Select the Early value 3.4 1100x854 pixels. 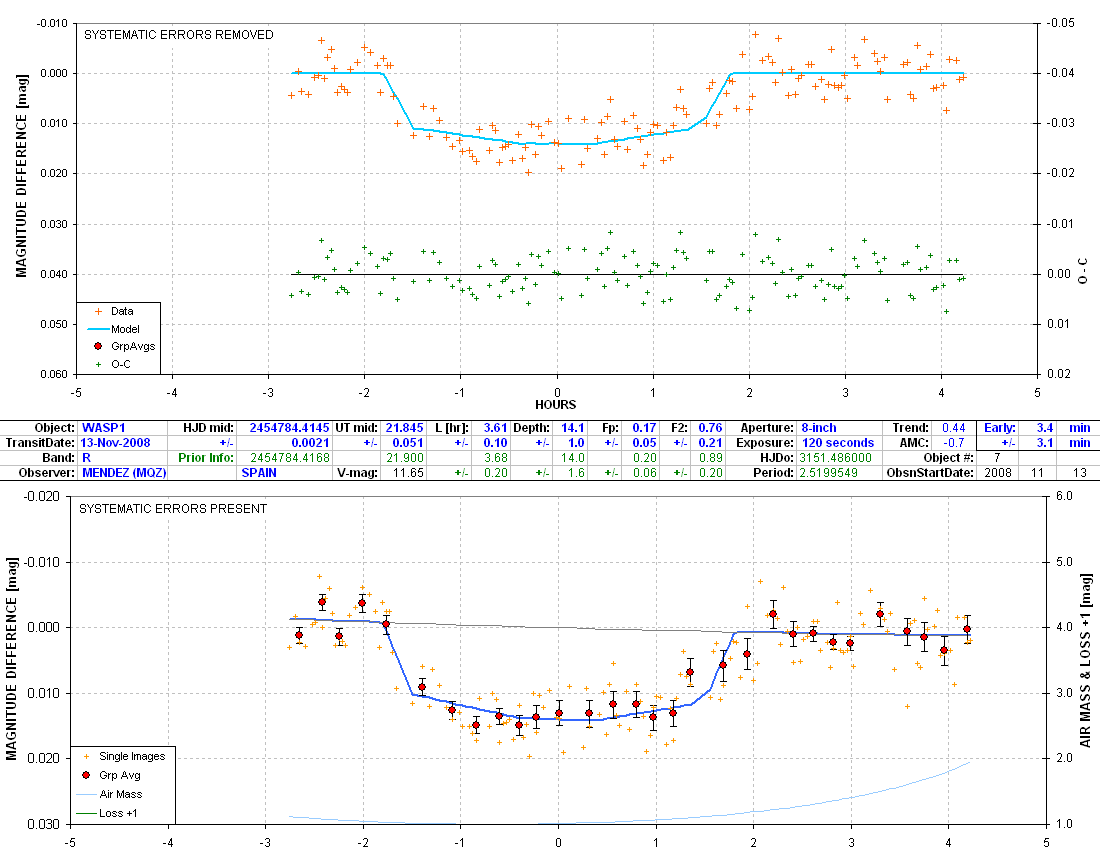point(1045,428)
